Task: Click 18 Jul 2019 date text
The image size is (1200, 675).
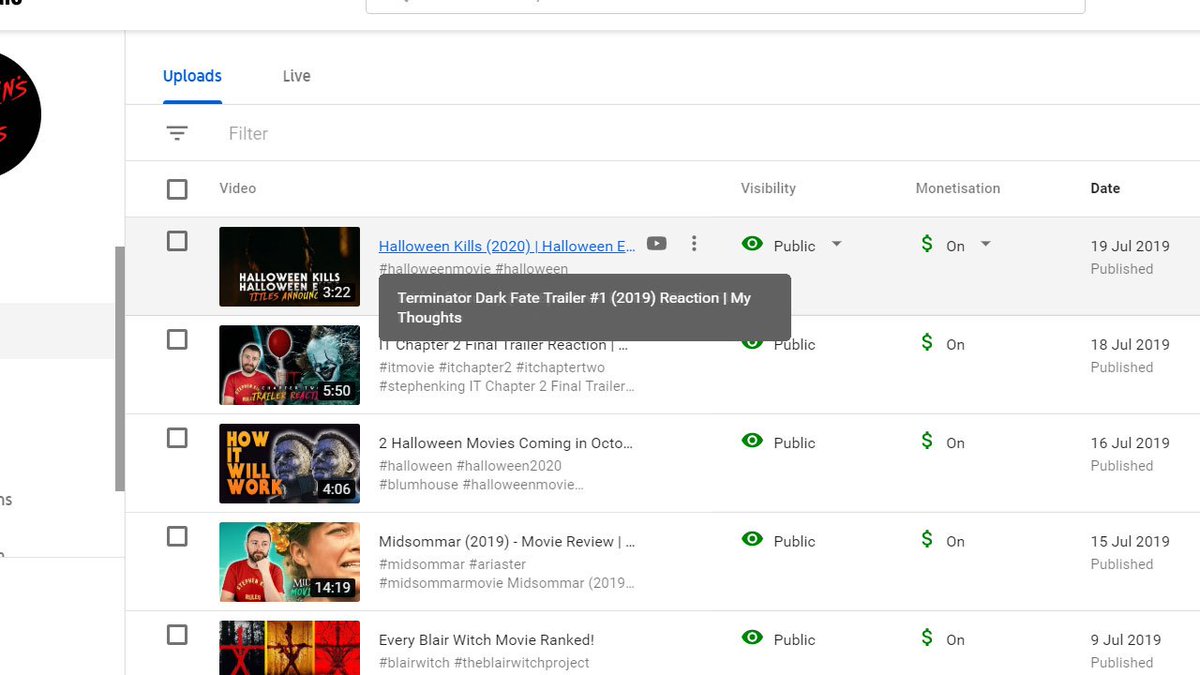Action: click(x=1130, y=344)
